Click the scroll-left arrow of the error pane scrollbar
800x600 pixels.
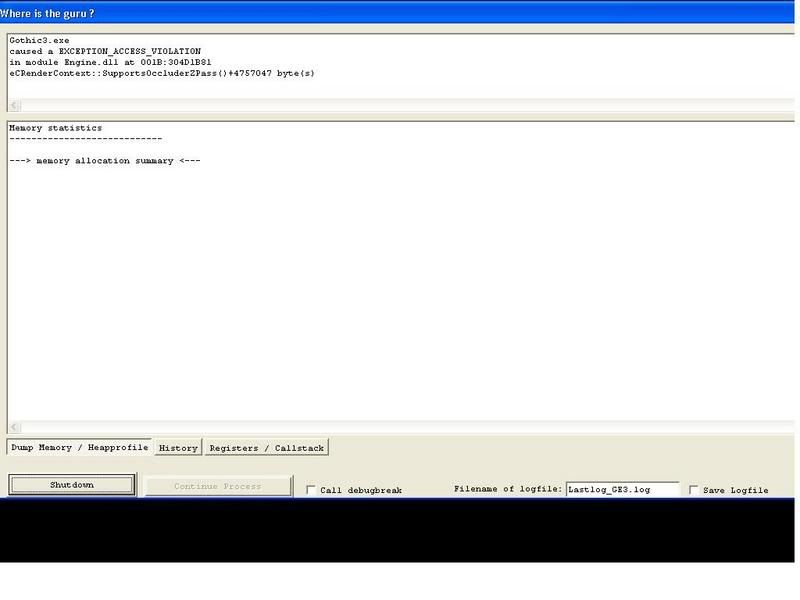[x=14, y=106]
